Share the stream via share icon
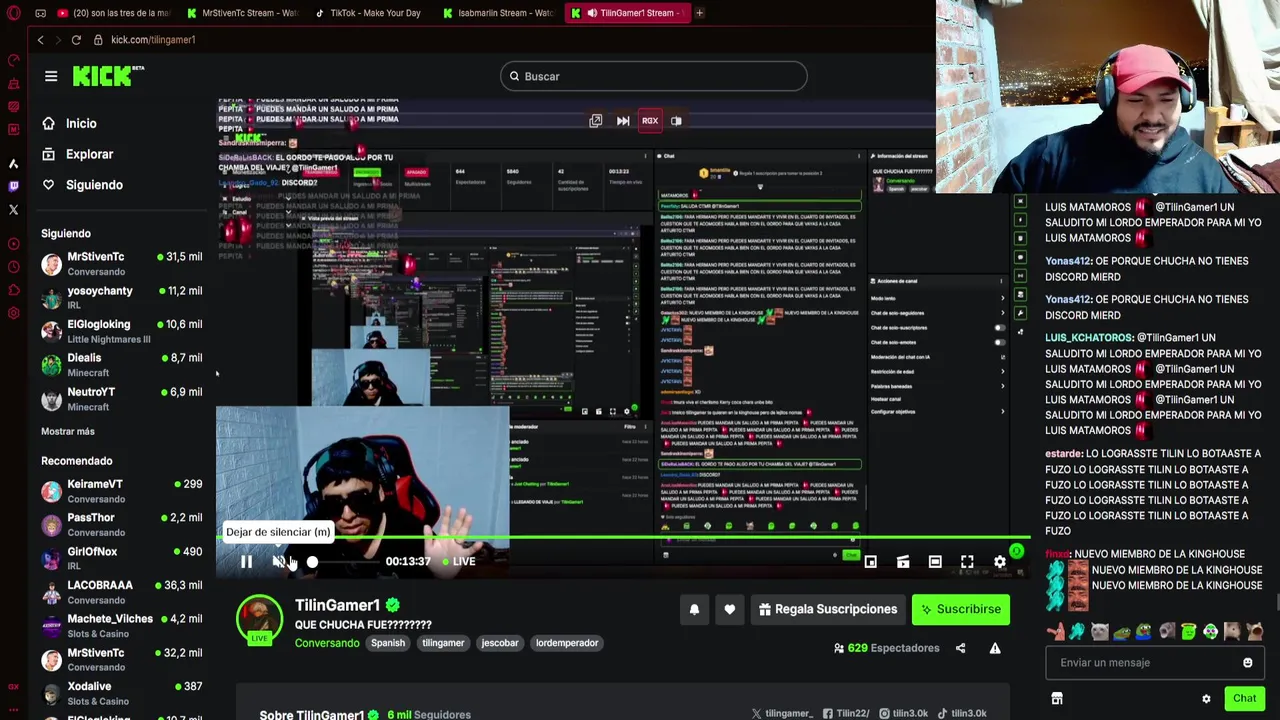 [960, 648]
